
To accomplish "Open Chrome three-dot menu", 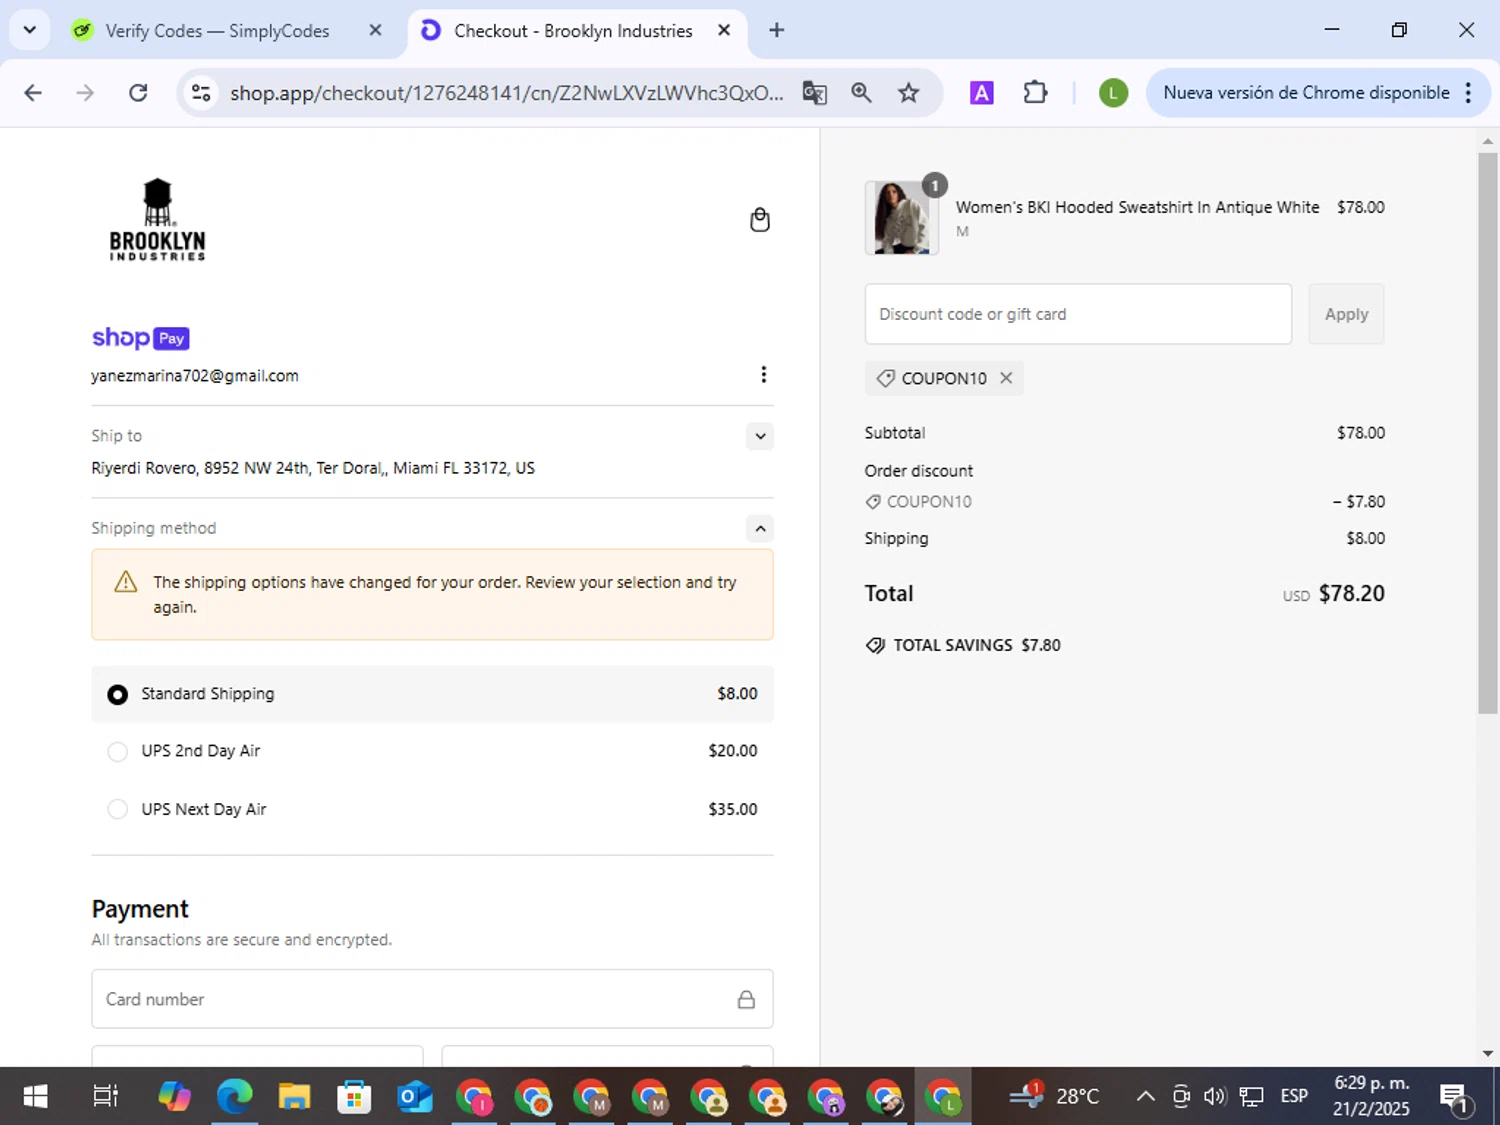I will [1468, 93].
